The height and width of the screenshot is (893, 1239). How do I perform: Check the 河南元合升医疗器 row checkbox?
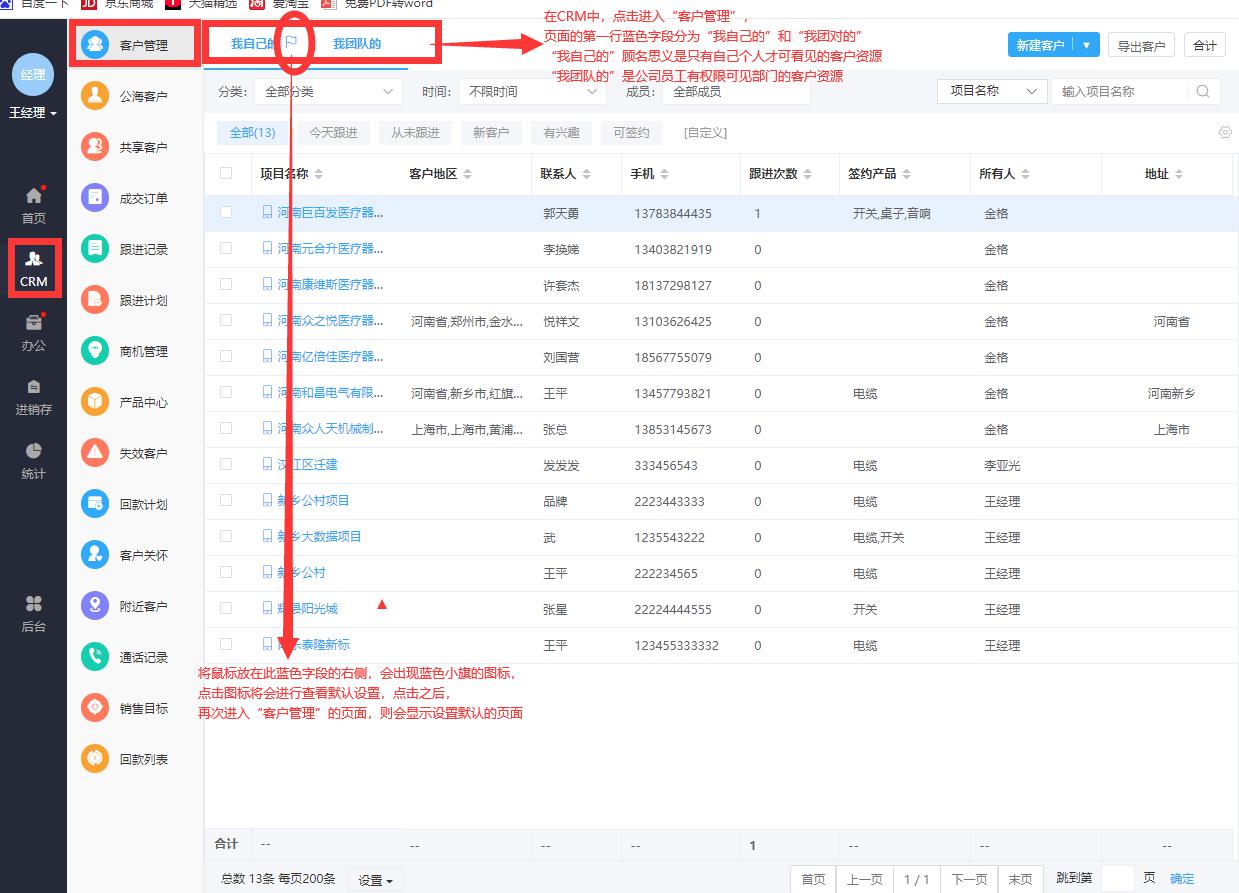(x=226, y=248)
